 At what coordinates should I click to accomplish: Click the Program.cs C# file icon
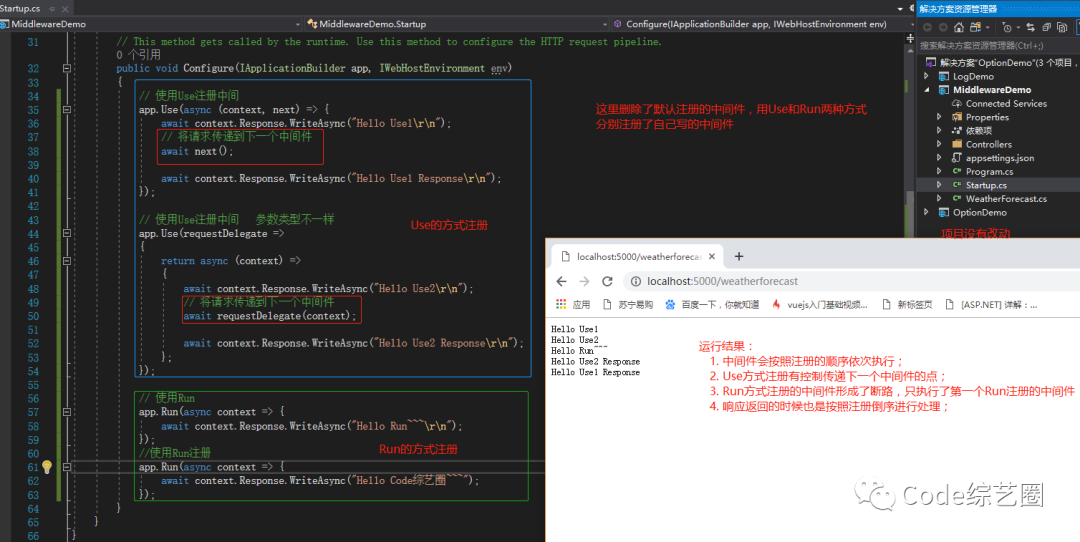(957, 171)
